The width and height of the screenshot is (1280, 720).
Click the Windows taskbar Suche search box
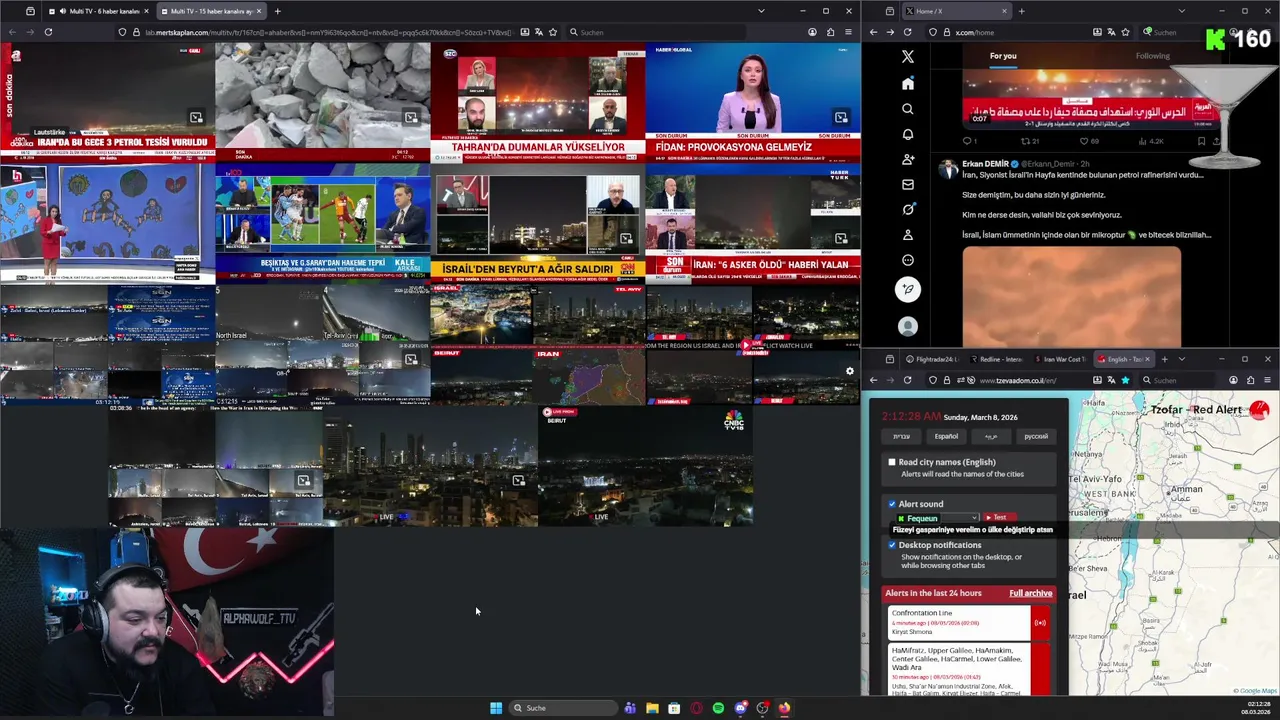point(563,708)
